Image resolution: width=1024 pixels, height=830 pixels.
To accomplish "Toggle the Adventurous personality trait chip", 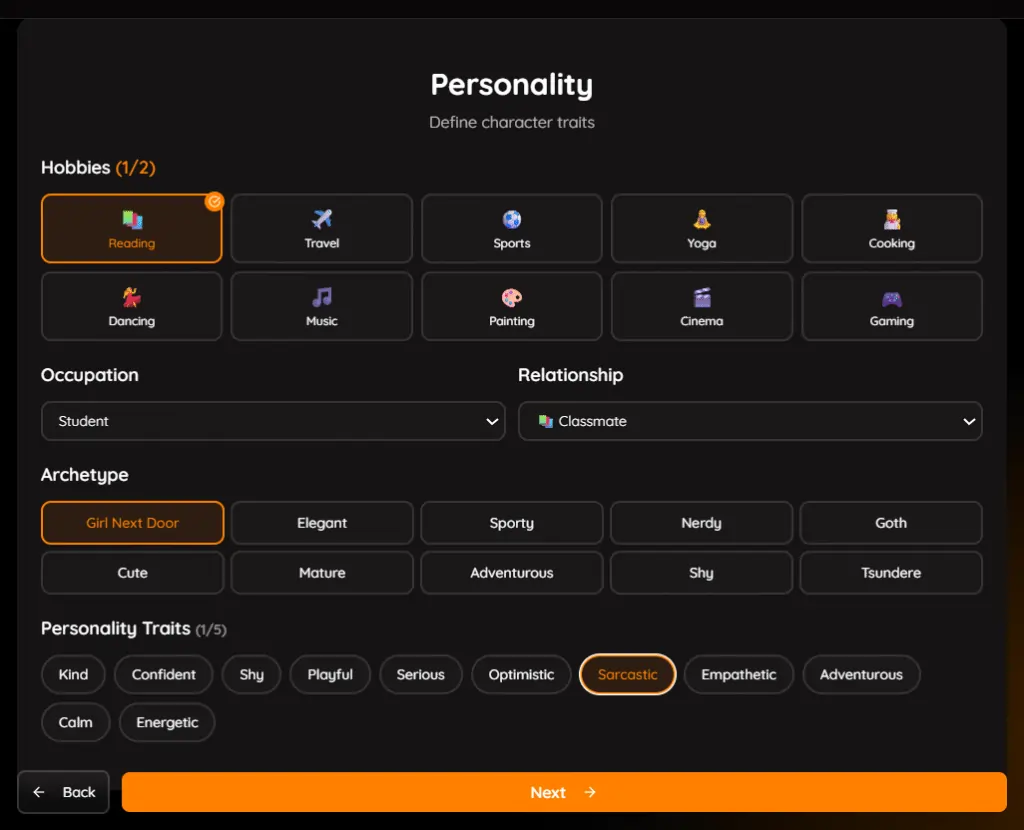I will pos(861,675).
